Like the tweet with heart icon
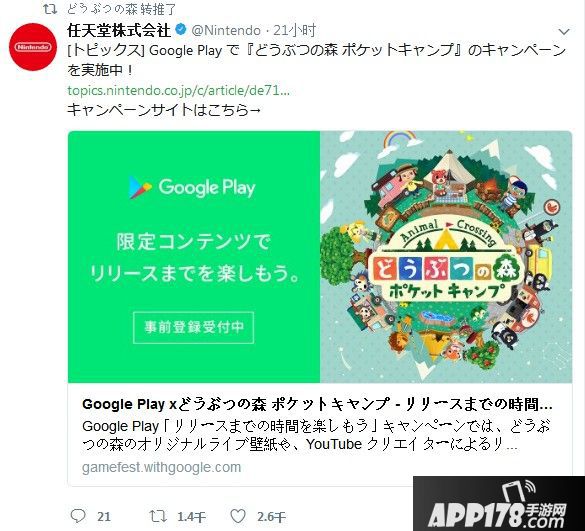 coord(238,516)
